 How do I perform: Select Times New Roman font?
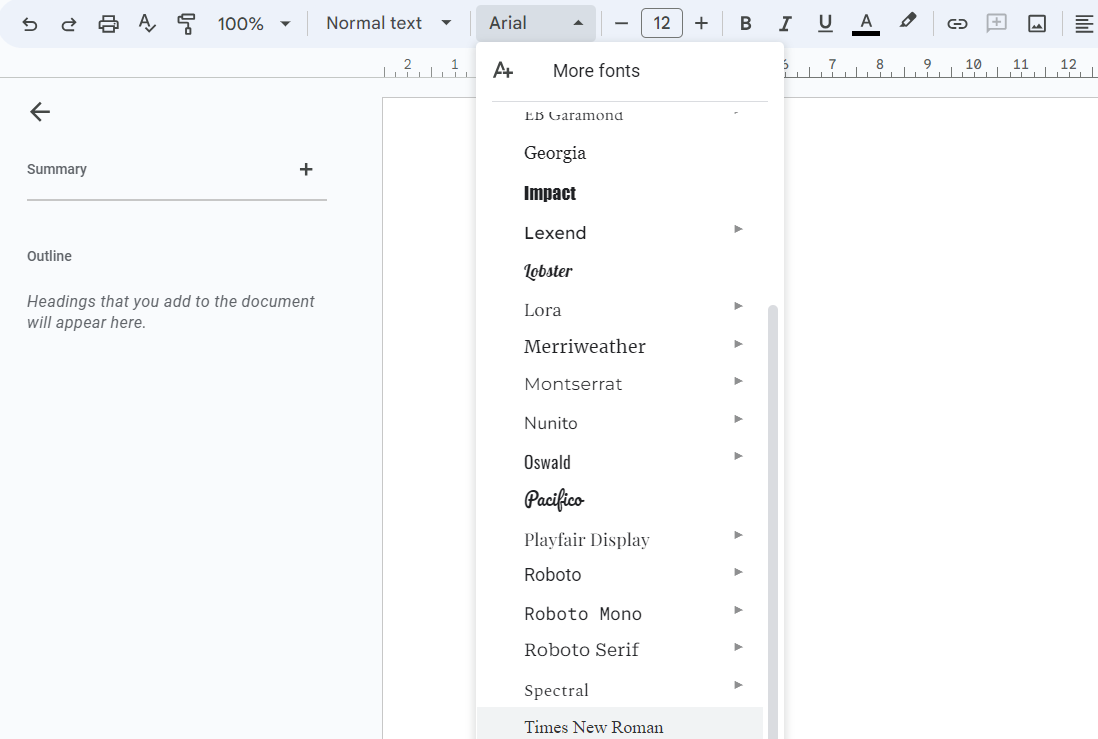[593, 727]
